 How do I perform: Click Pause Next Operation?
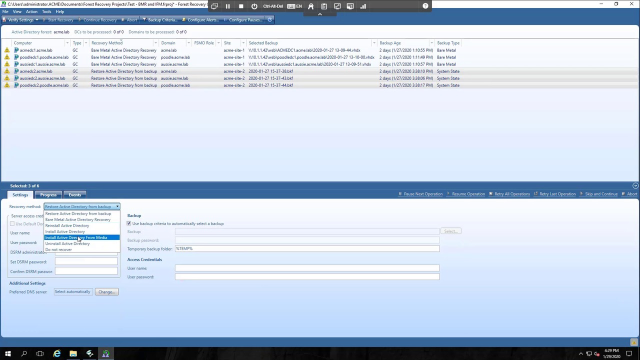(x=421, y=194)
